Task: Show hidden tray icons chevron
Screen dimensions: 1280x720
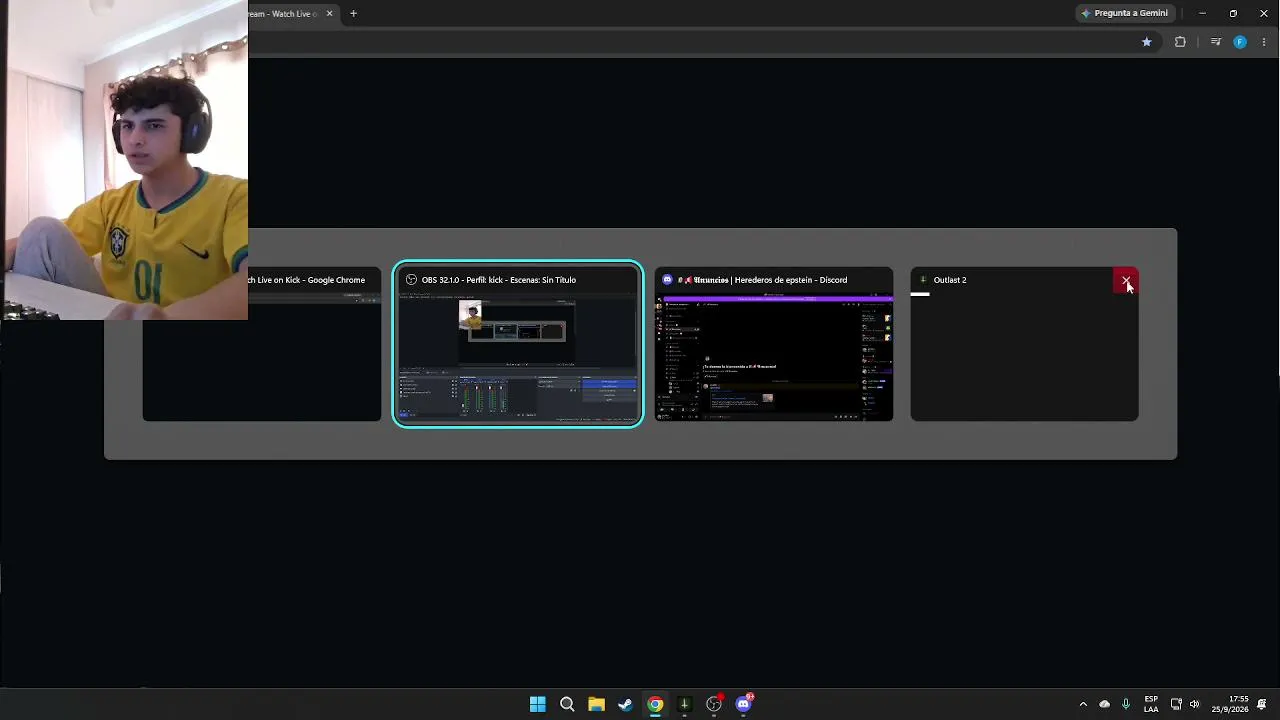Action: click(1083, 704)
